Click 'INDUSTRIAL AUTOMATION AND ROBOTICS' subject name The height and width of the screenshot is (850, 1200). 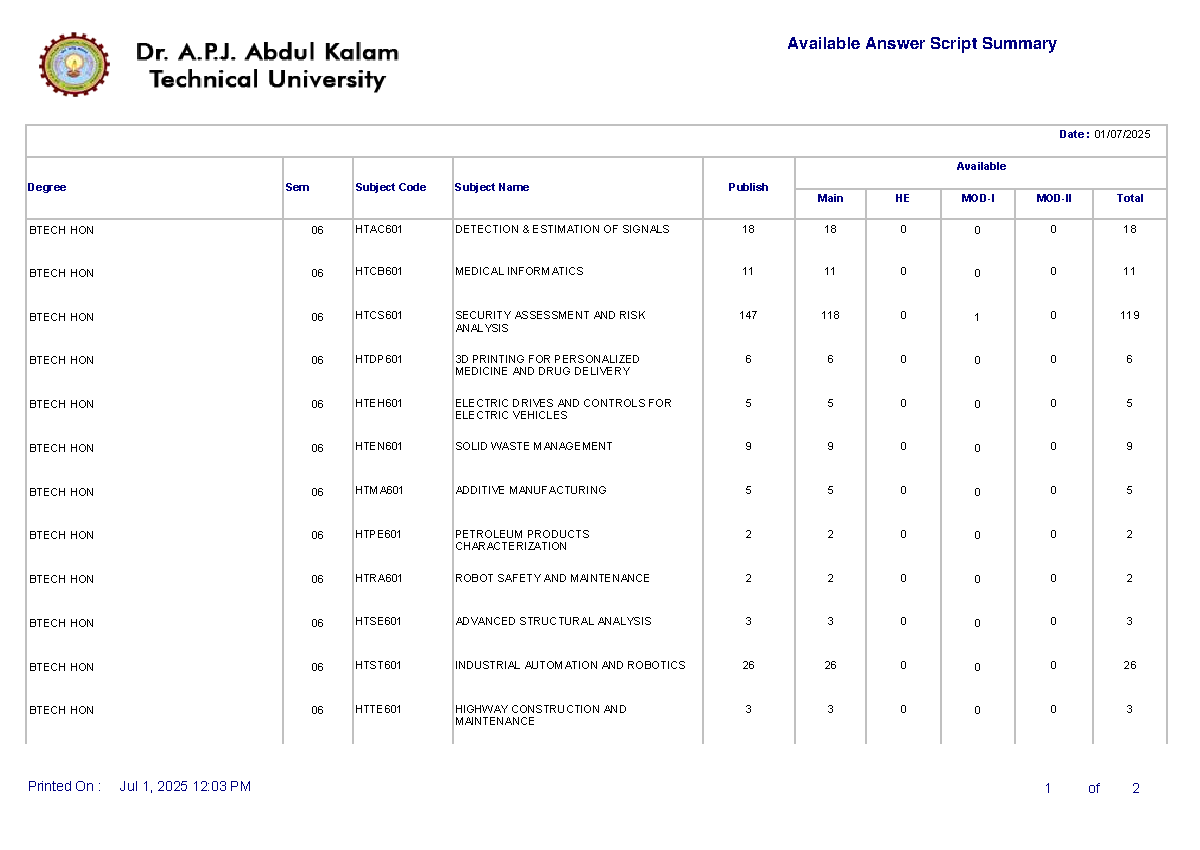coord(570,665)
